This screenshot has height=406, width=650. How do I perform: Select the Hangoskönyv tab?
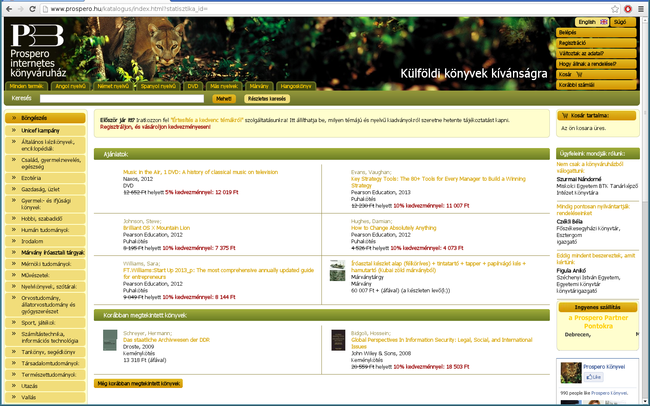coord(296,86)
